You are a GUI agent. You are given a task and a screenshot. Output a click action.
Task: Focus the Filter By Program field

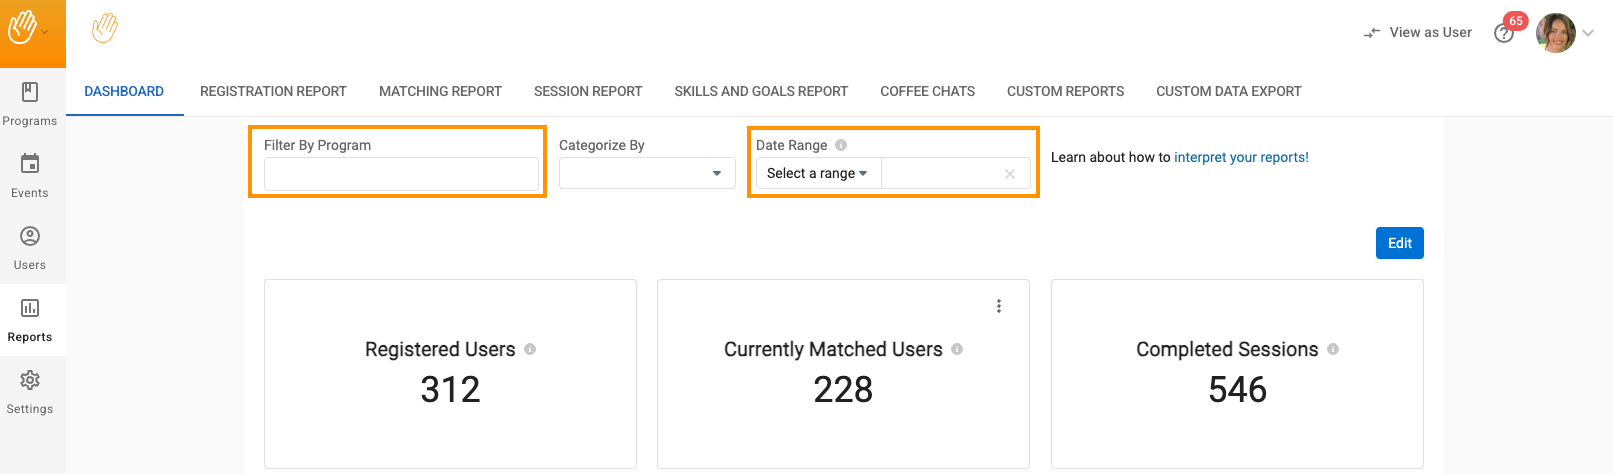point(401,174)
